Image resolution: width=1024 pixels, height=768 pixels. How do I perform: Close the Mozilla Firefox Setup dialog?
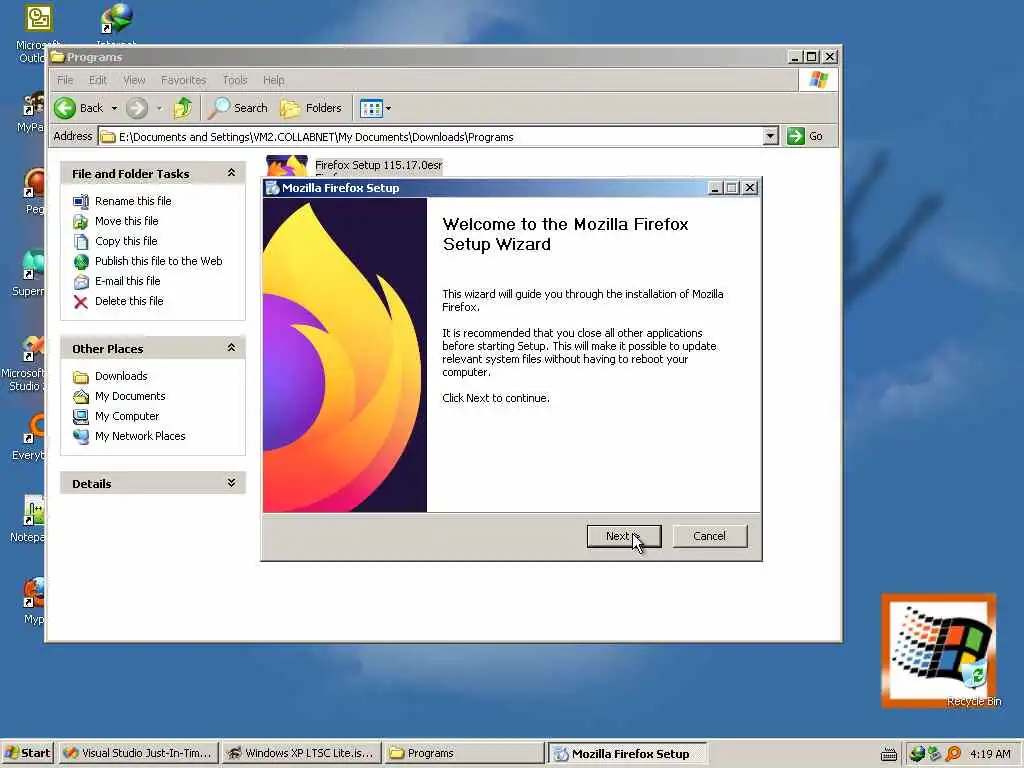coord(750,188)
